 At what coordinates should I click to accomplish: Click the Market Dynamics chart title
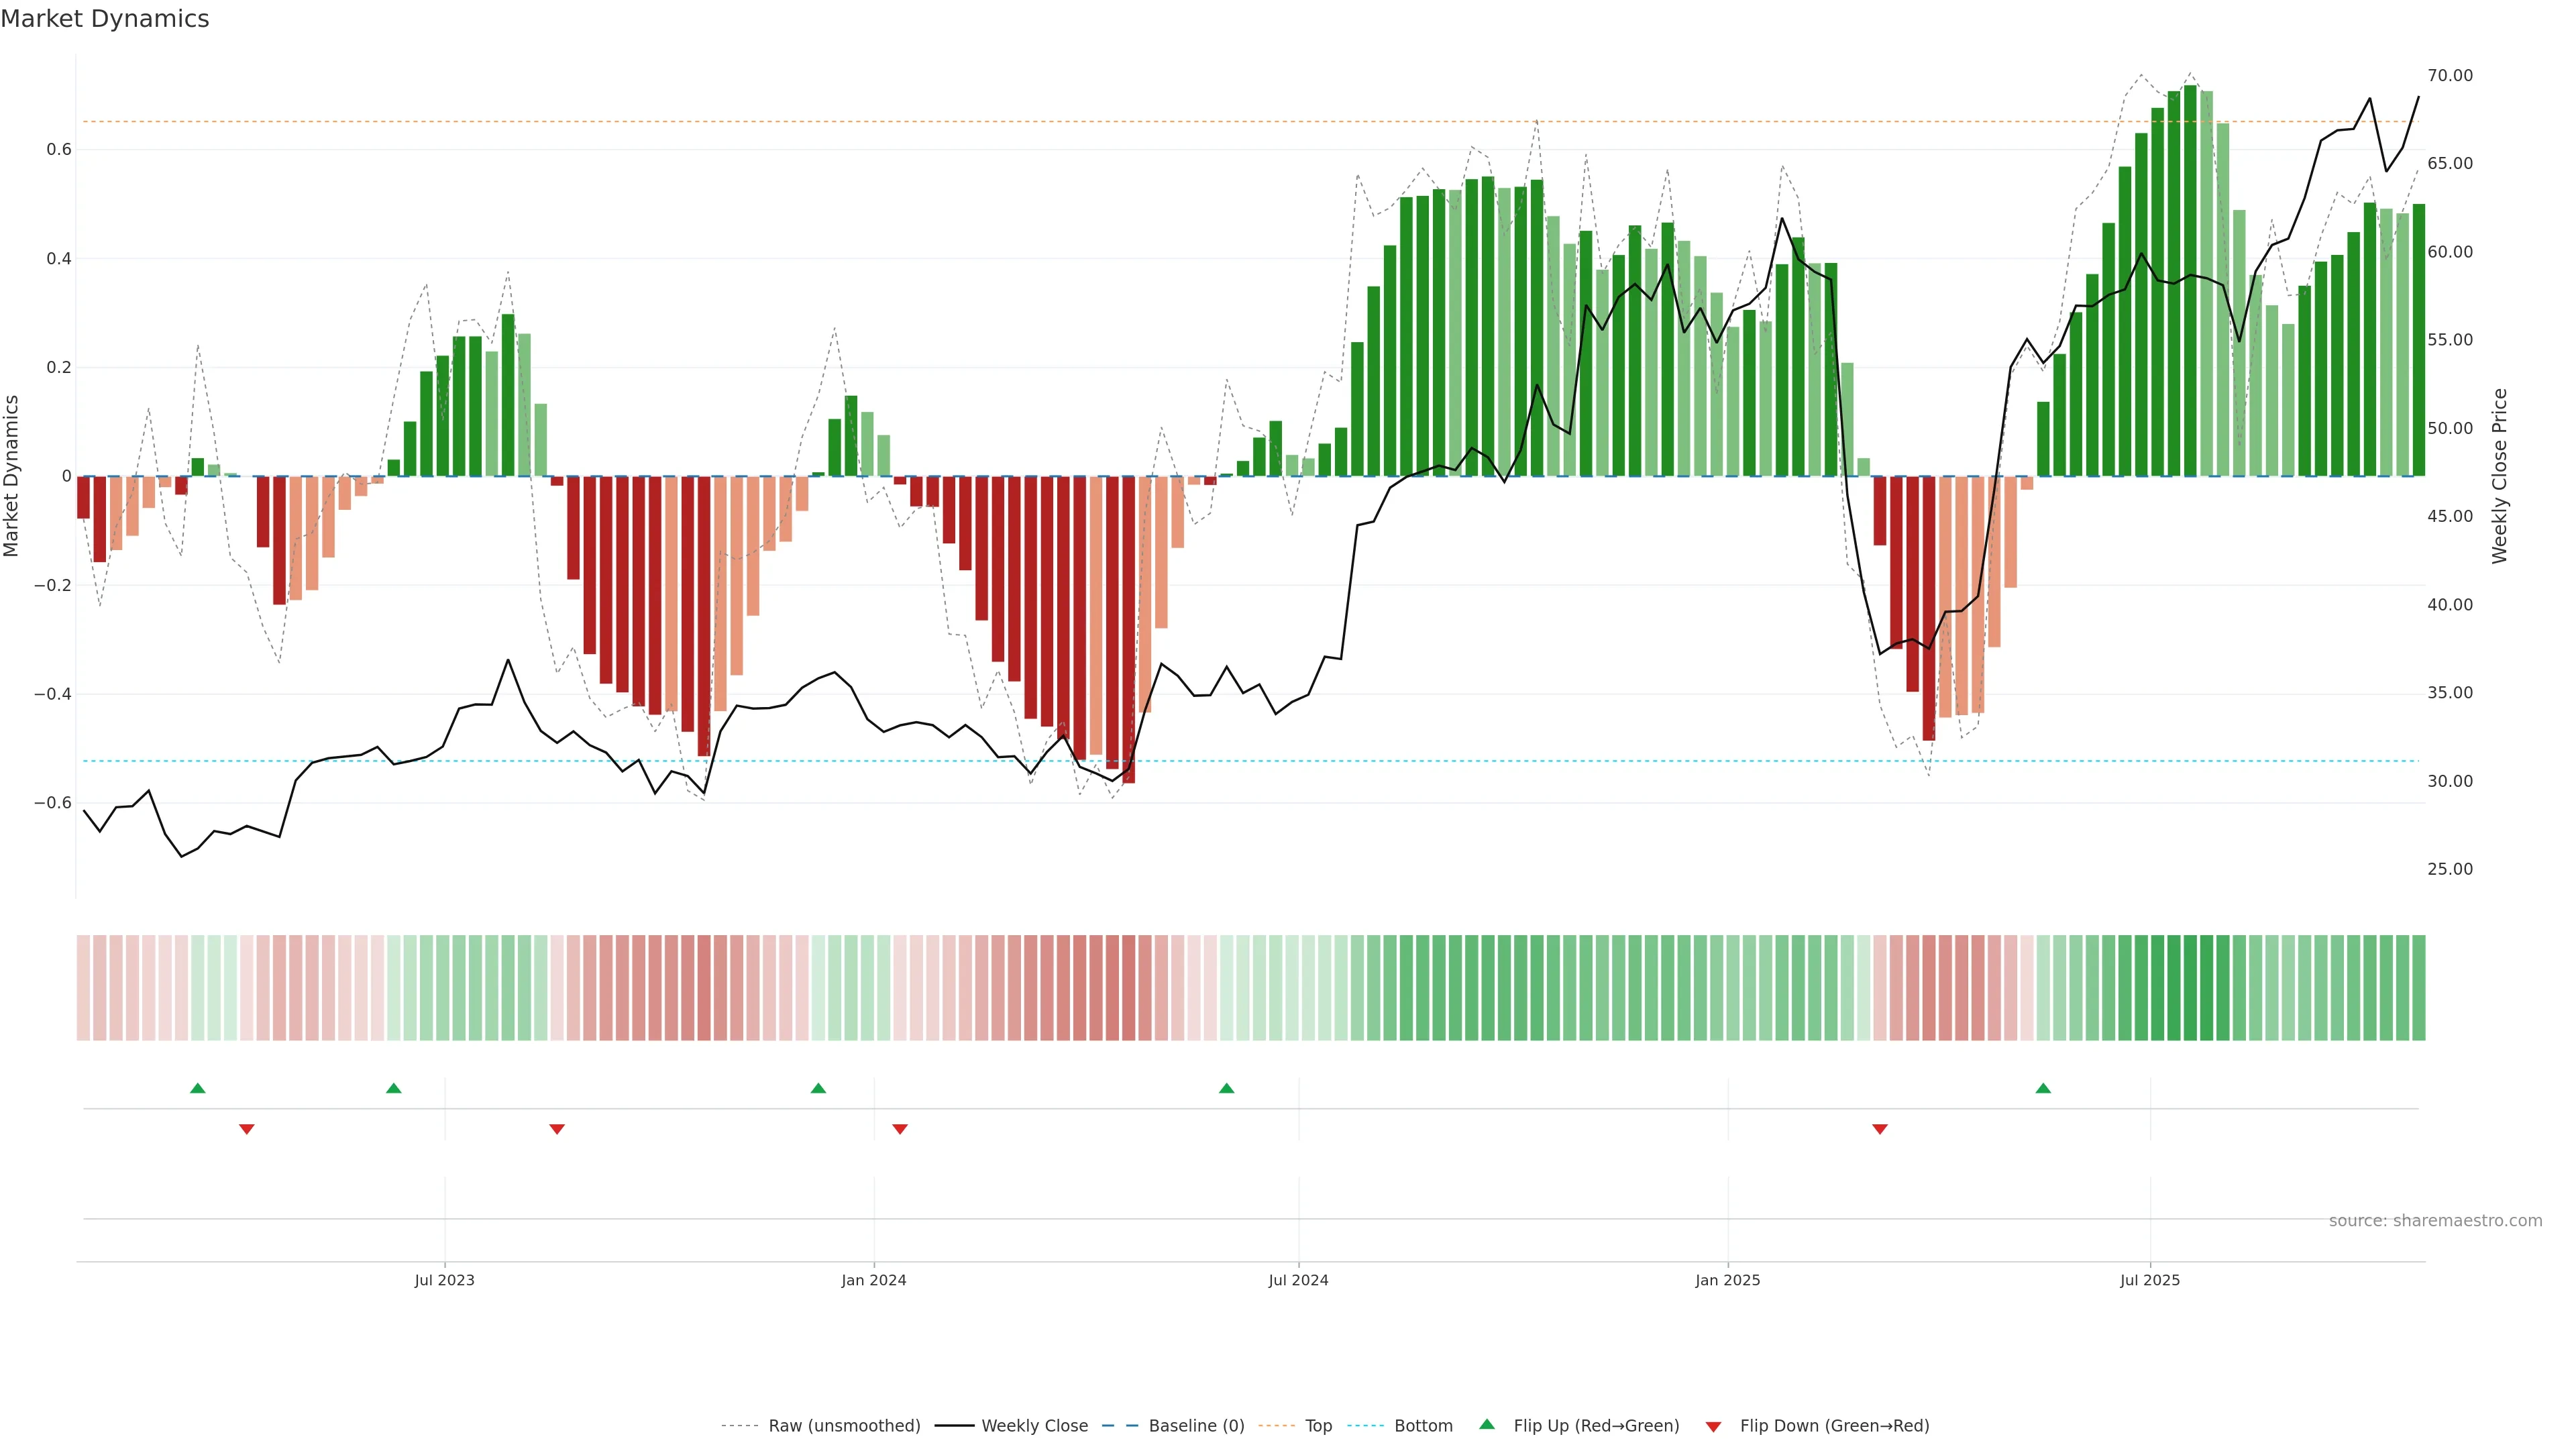click(105, 19)
